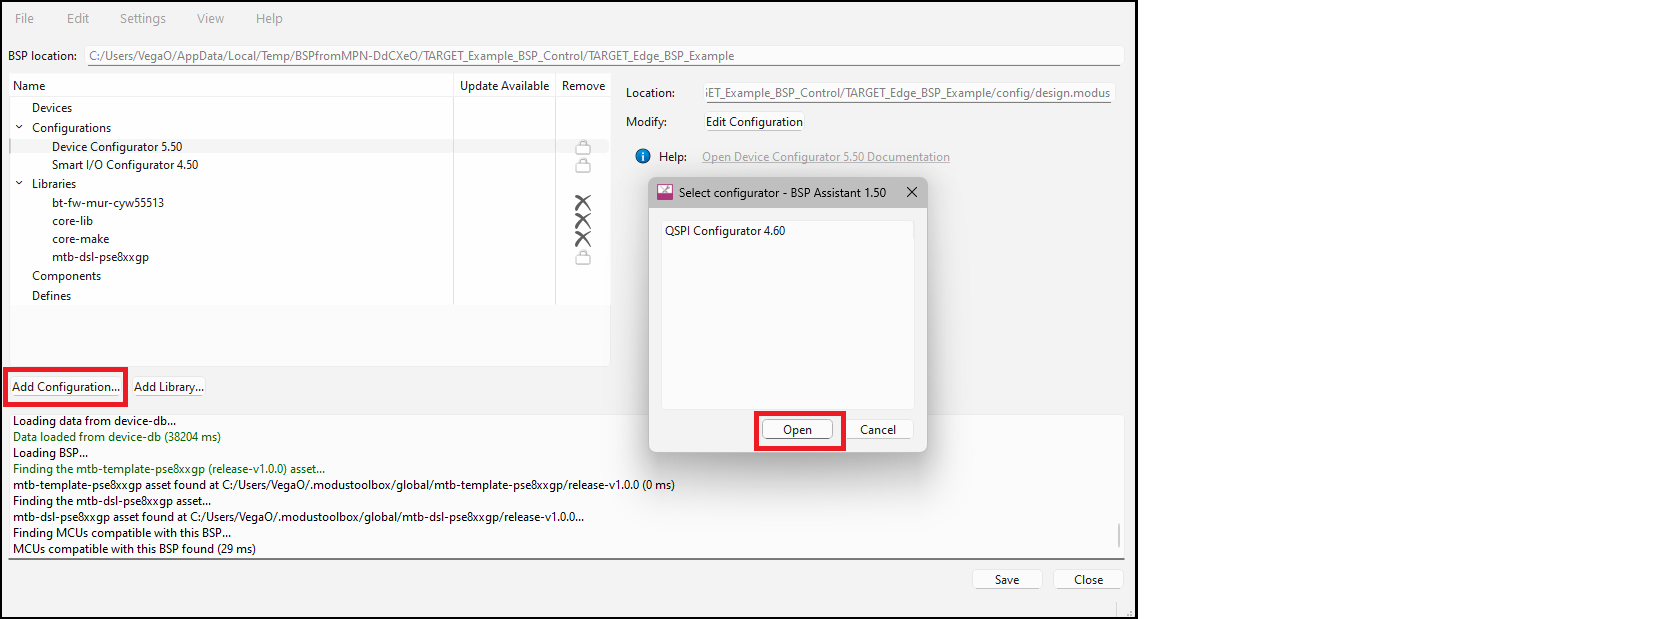
Task: Click the BSP Assistant dialog title icon
Action: (665, 192)
